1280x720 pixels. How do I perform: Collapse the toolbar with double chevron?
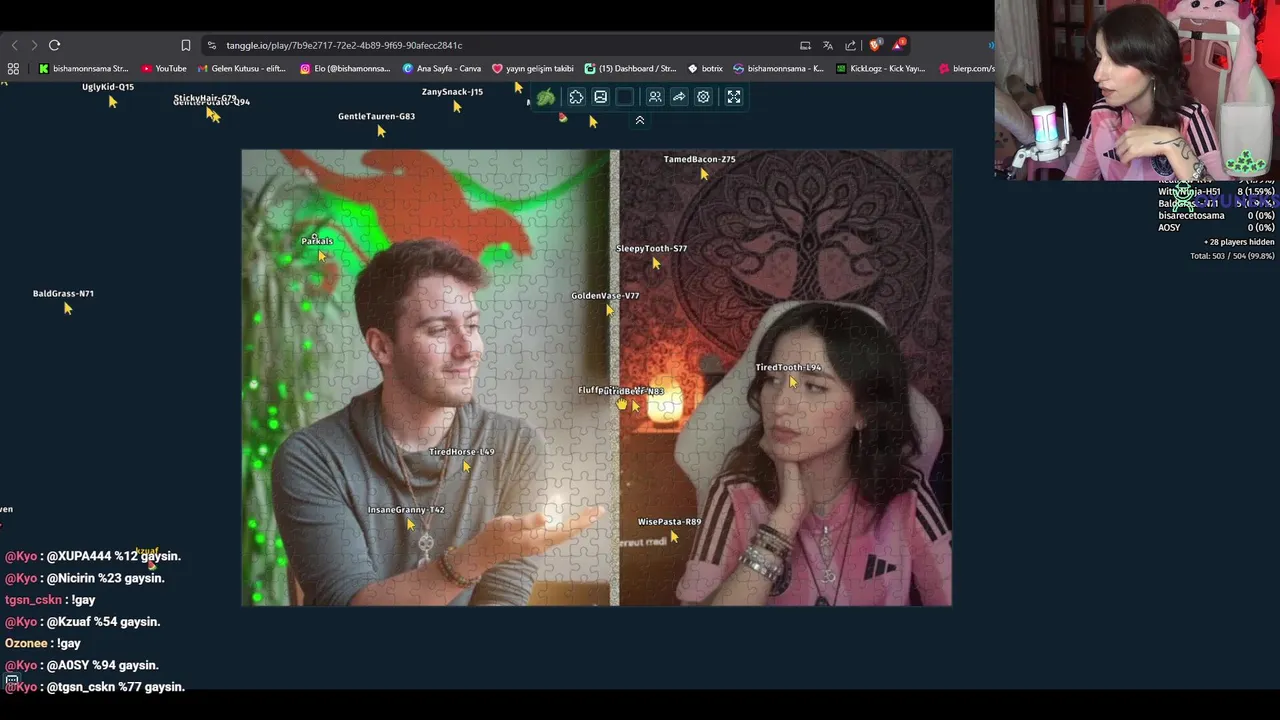(x=640, y=120)
